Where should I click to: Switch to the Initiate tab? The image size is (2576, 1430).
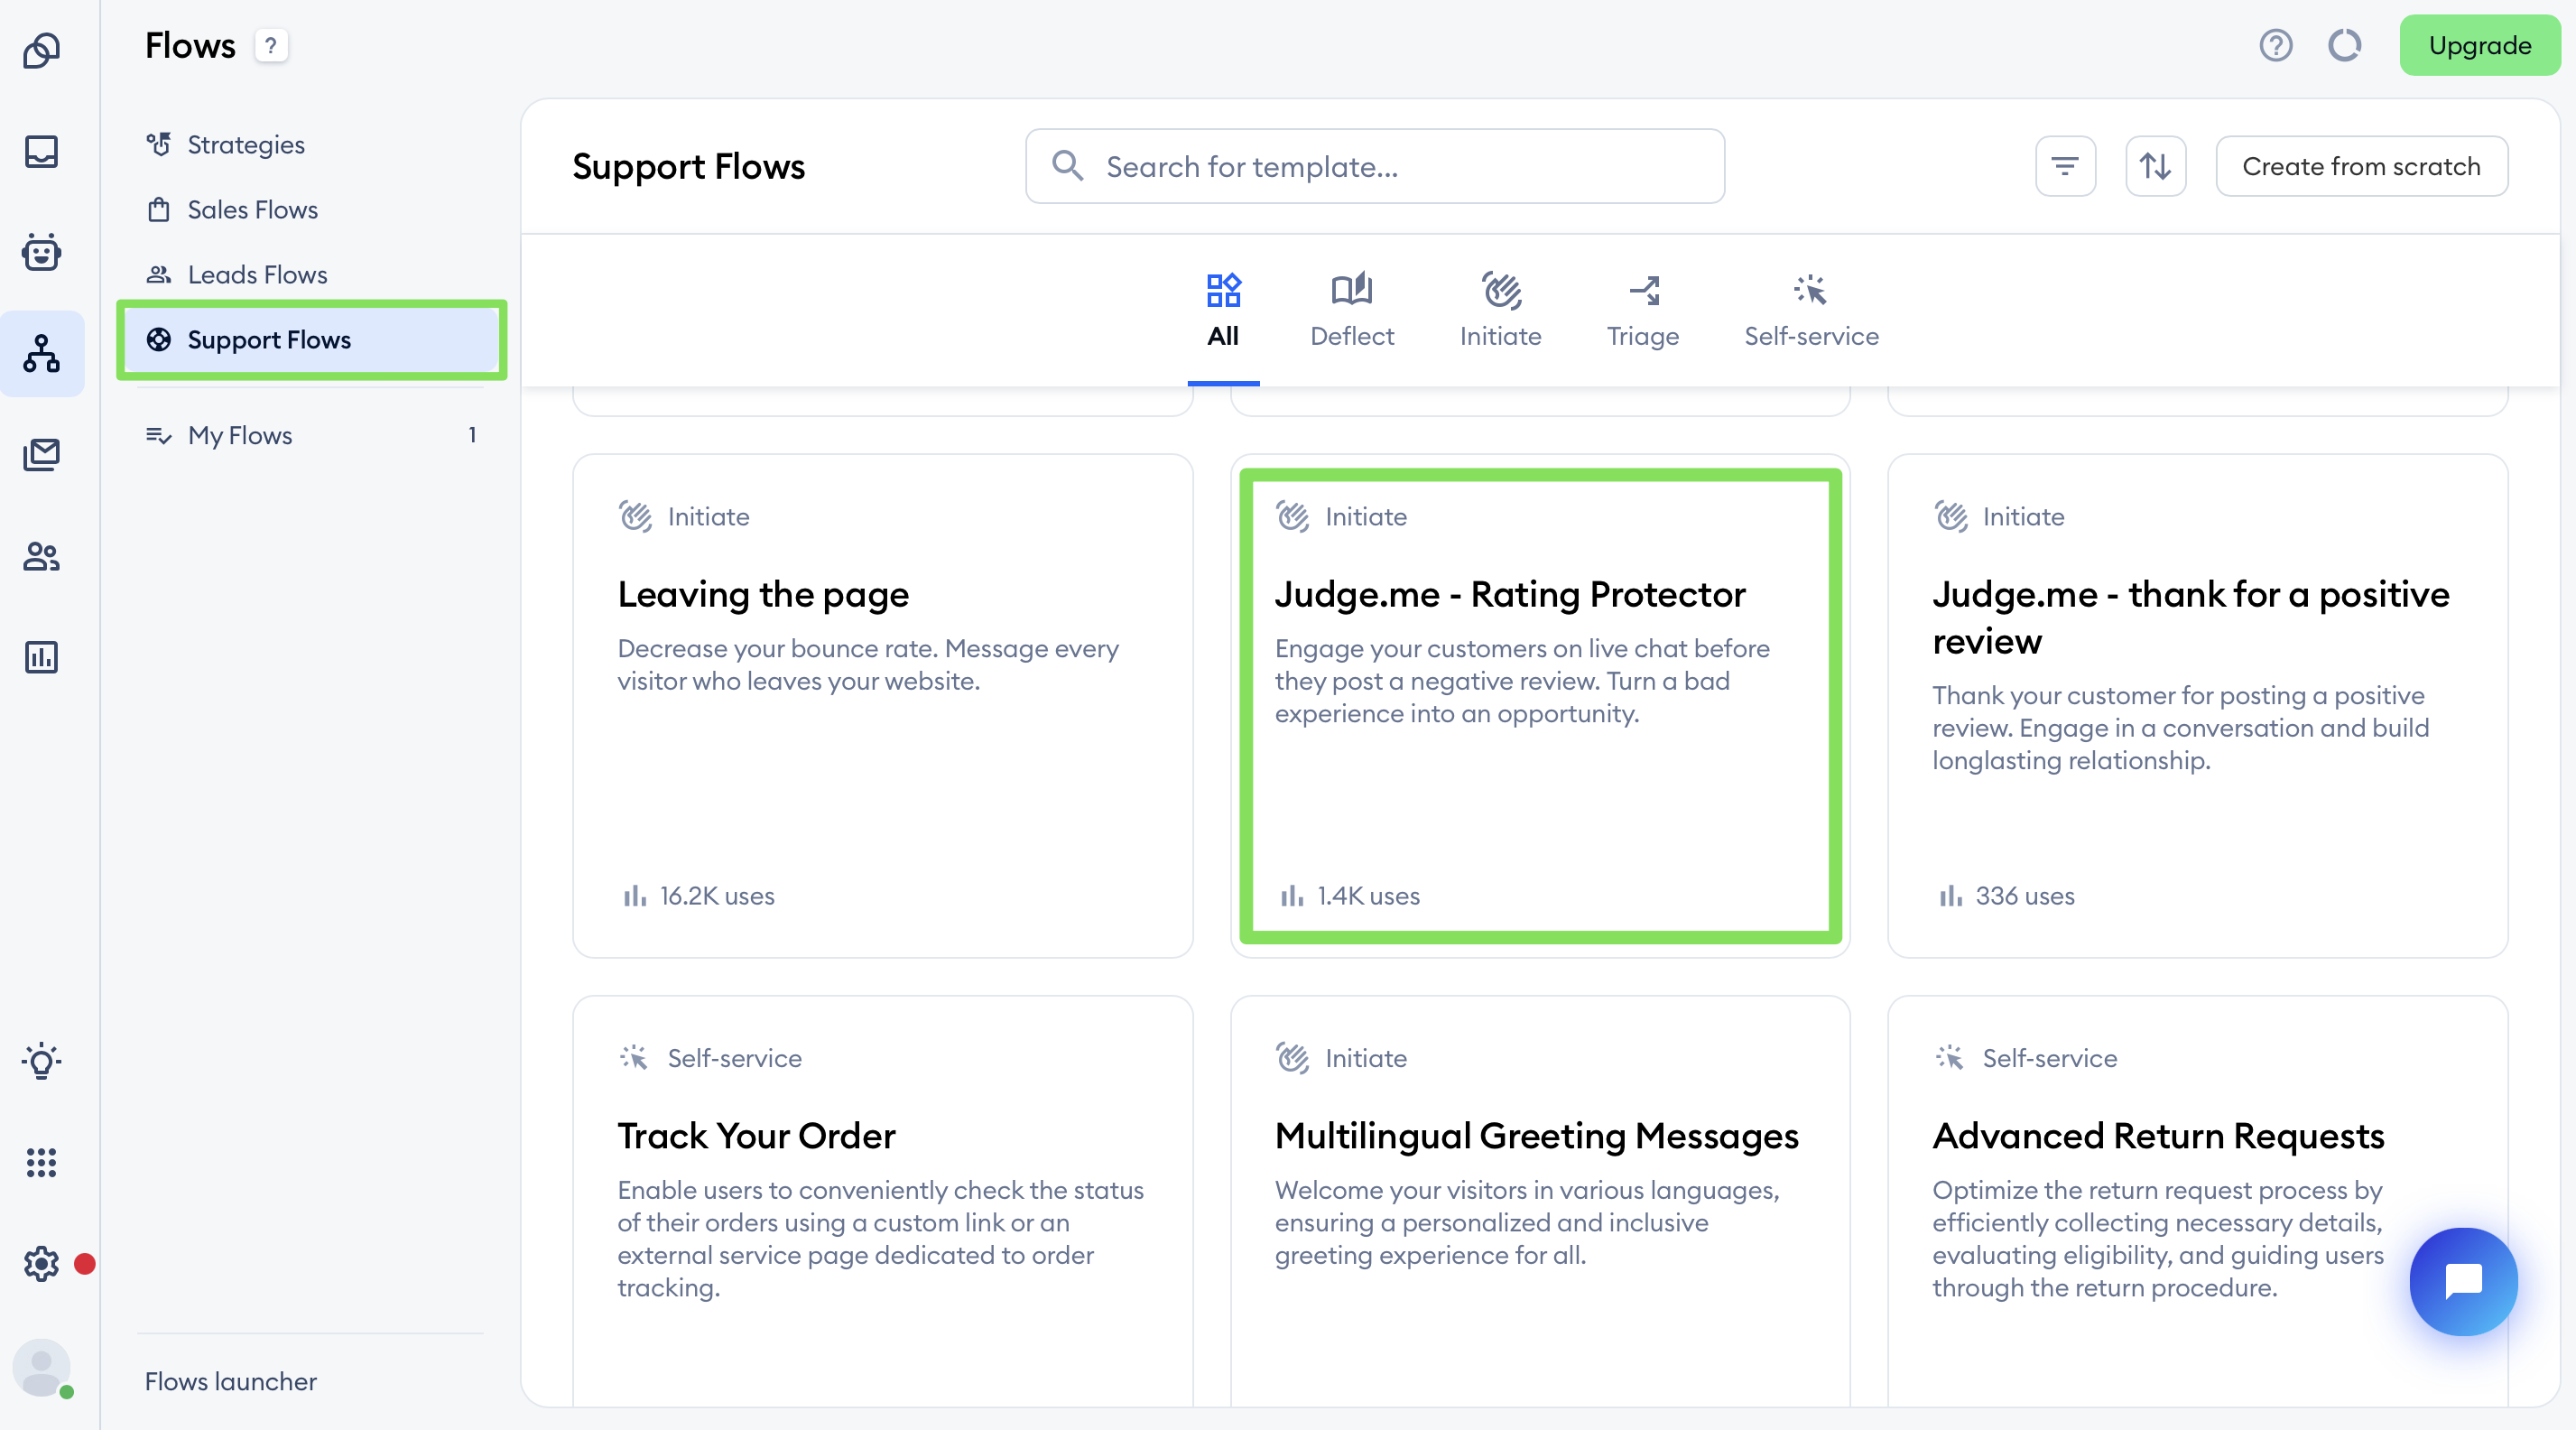[1500, 311]
